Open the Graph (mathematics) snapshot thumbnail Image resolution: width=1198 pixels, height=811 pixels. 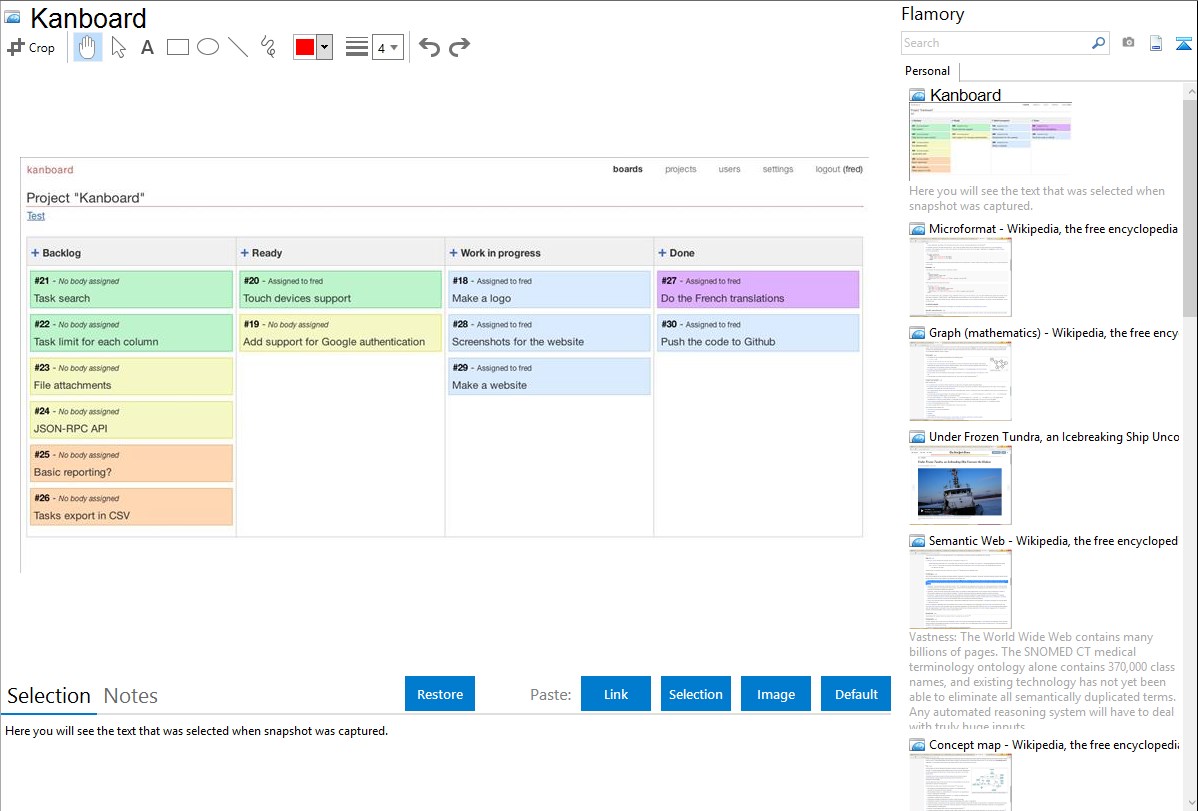coord(960,381)
